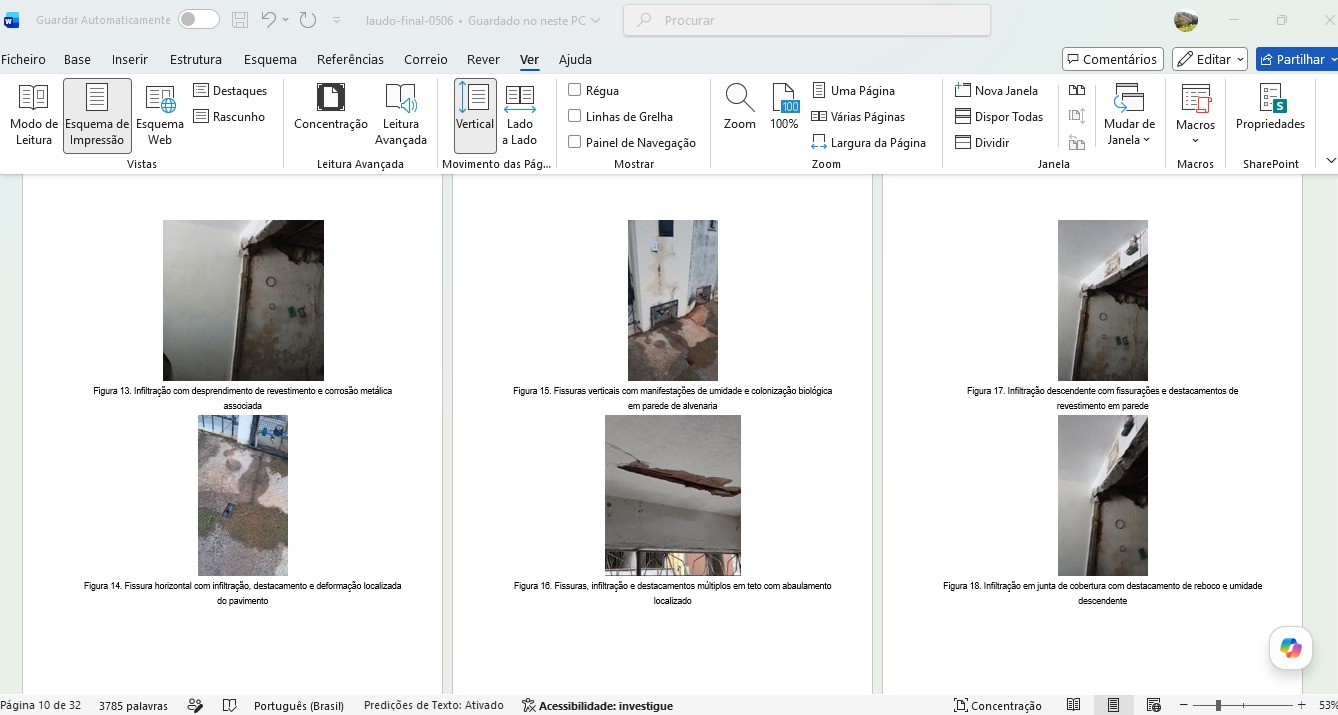Screen dimensions: 1338x715
Task: Select Uma Página zoom option
Action: point(853,91)
